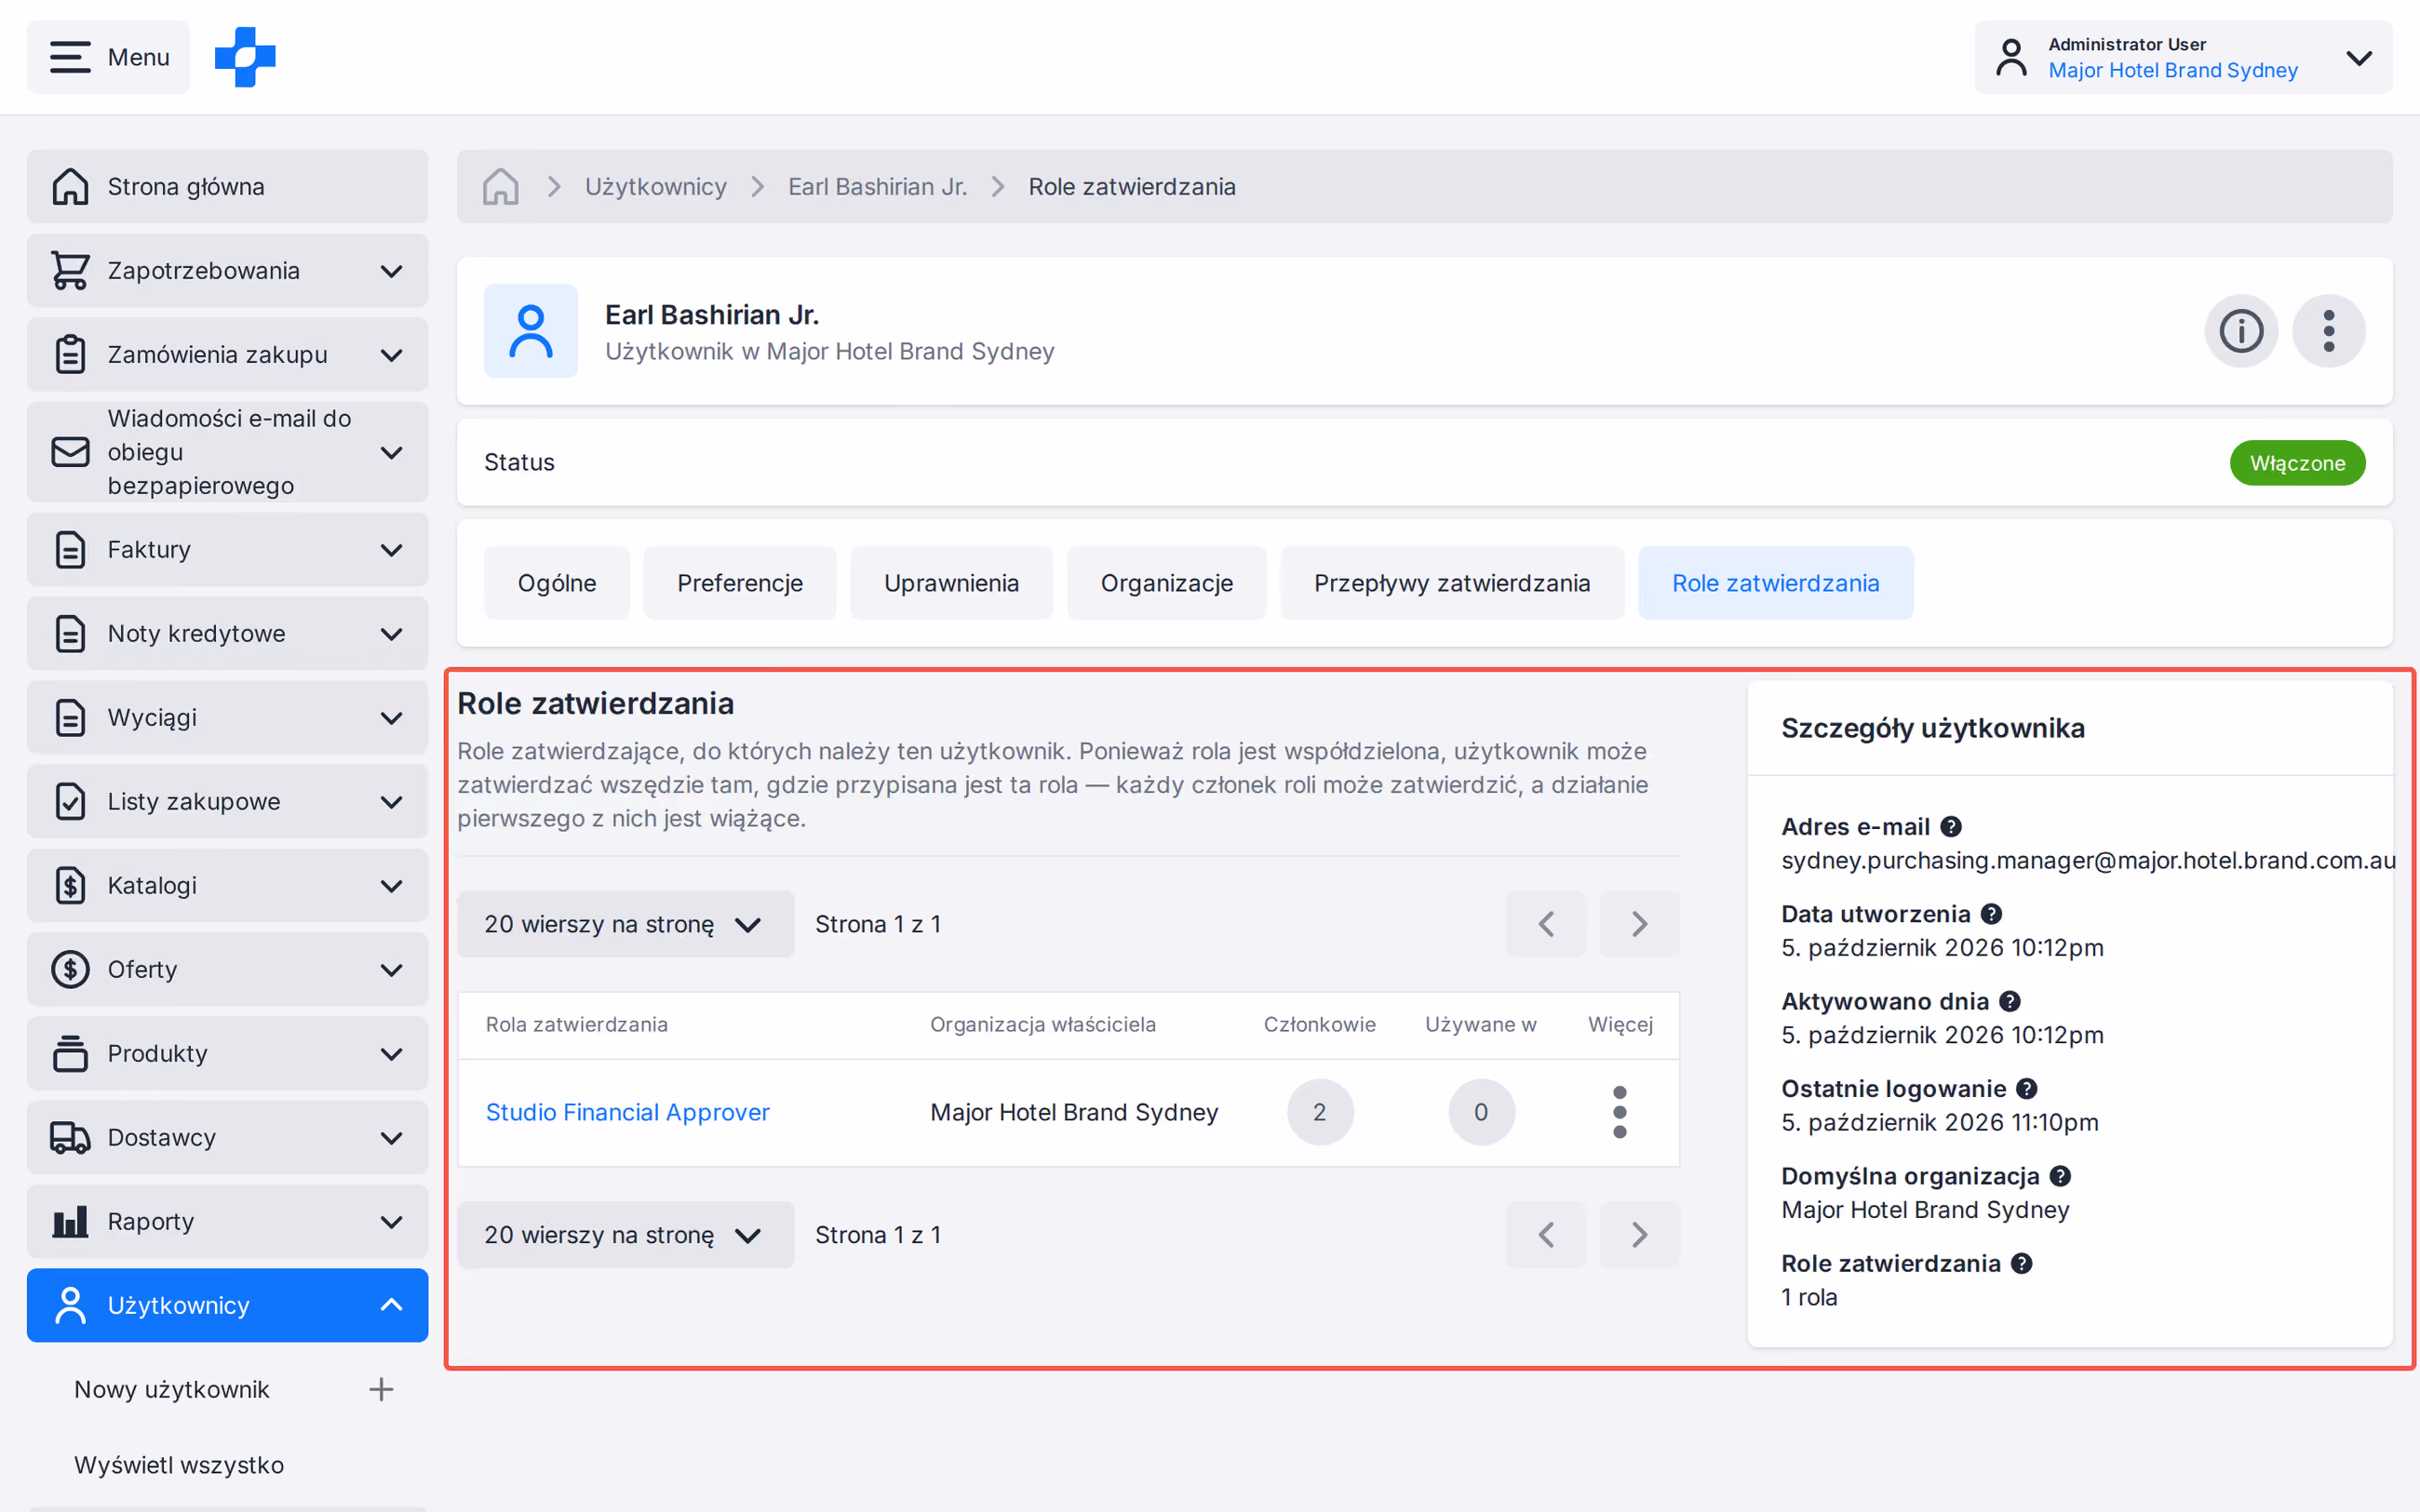2420x1512 pixels.
Task: Open the Przepływy zatwierdzania tab
Action: click(1452, 583)
